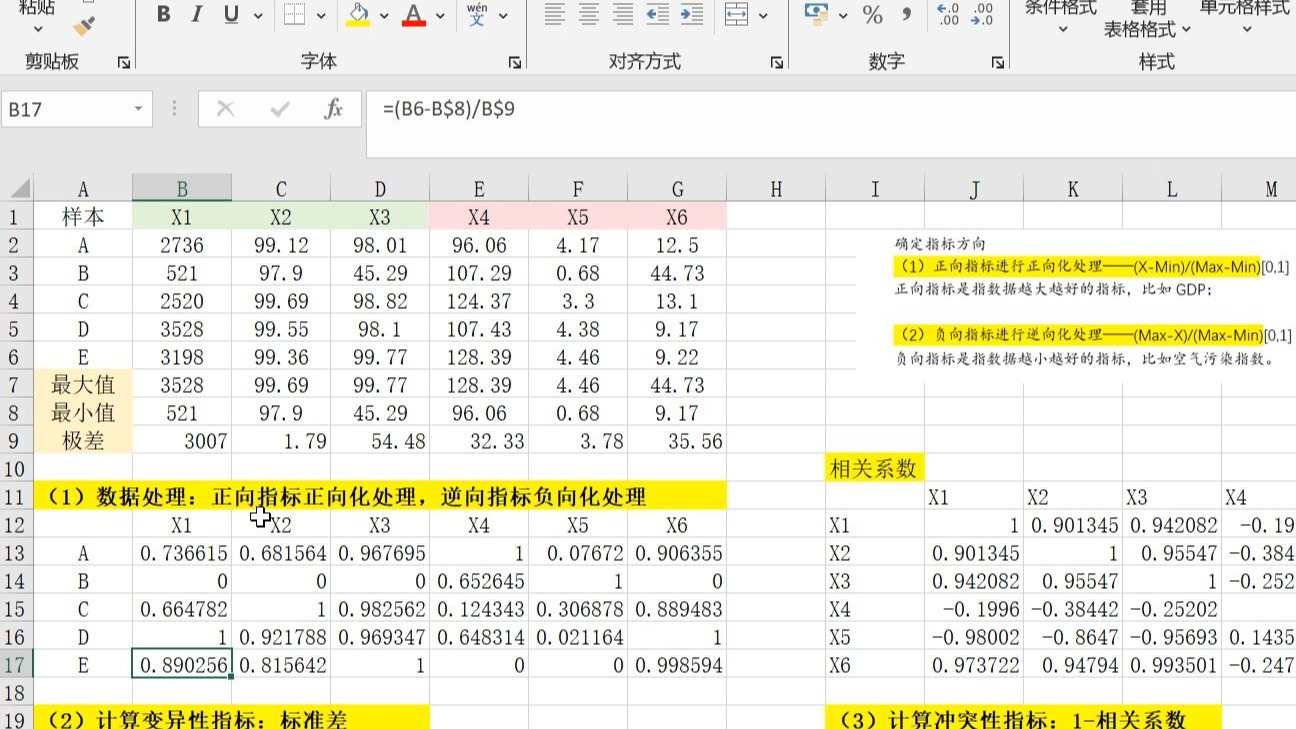Screen dimensions: 1296x729
Task: Click the 极差 label cell
Action: (x=83, y=441)
